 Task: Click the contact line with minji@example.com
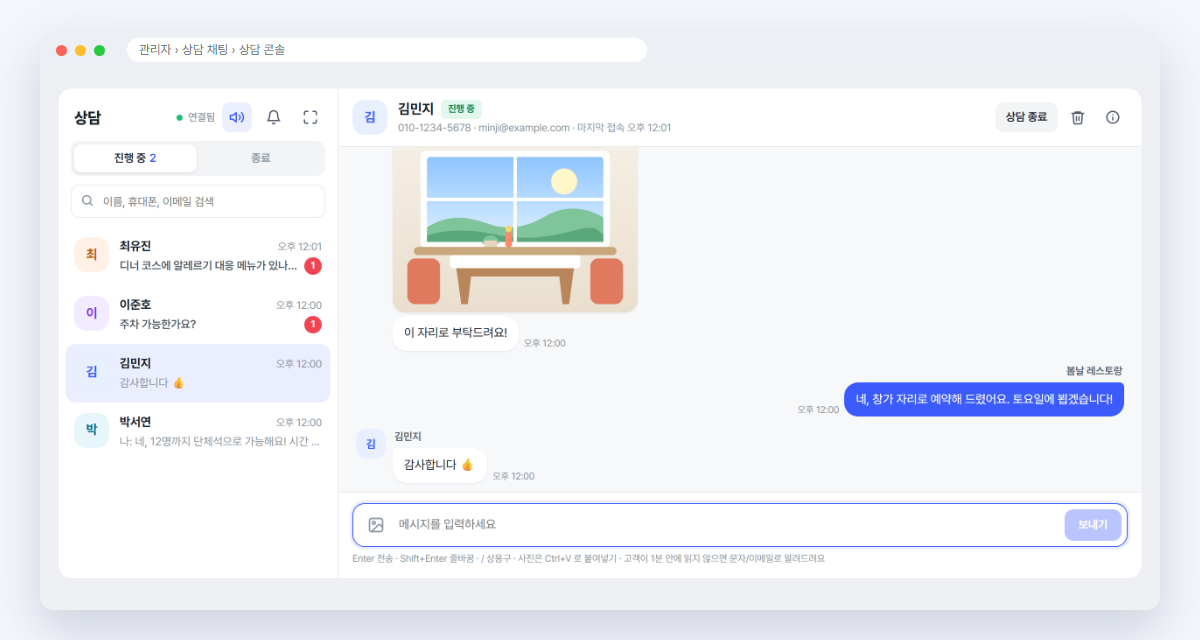pyautogui.click(x=534, y=128)
